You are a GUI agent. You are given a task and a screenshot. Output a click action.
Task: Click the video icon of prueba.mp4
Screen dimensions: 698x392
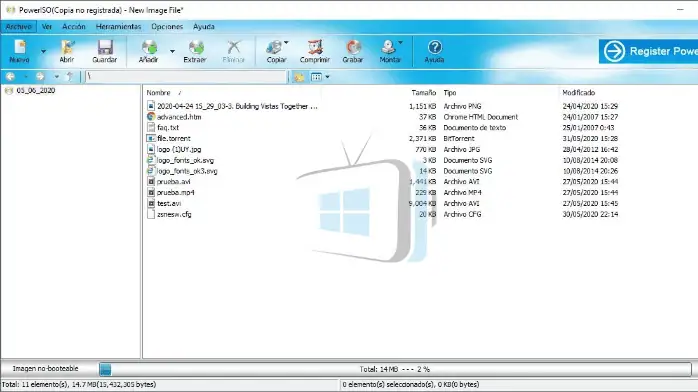tap(151, 193)
